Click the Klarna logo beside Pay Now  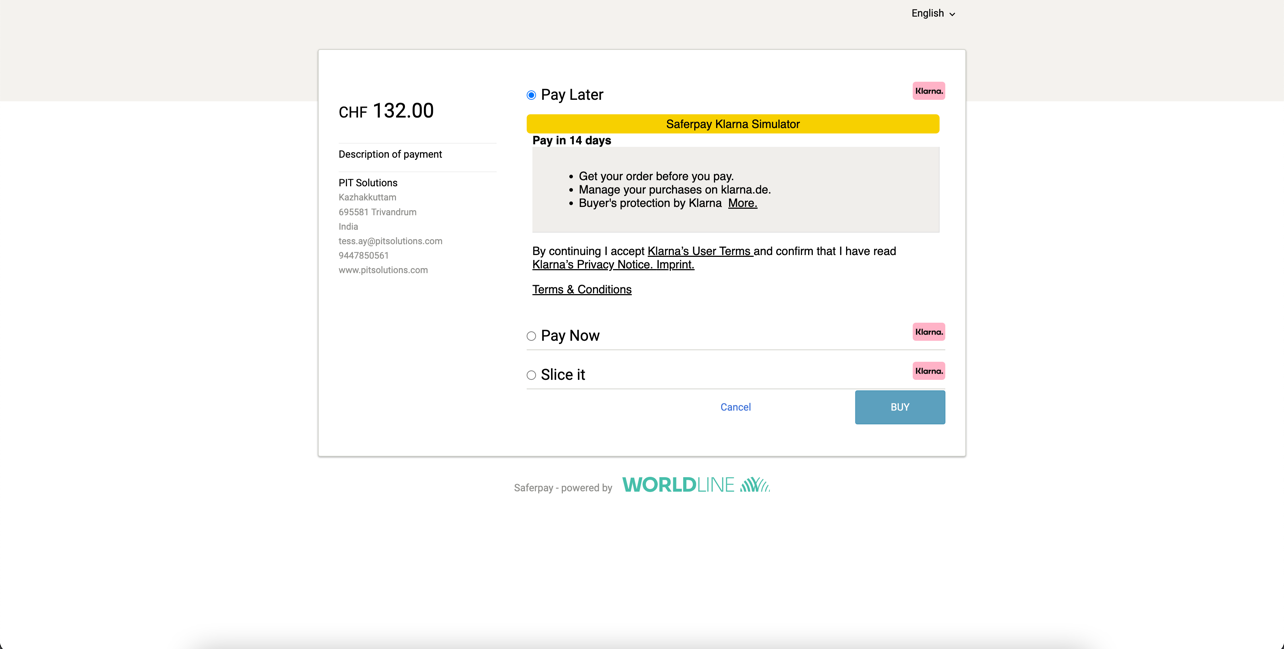(928, 332)
